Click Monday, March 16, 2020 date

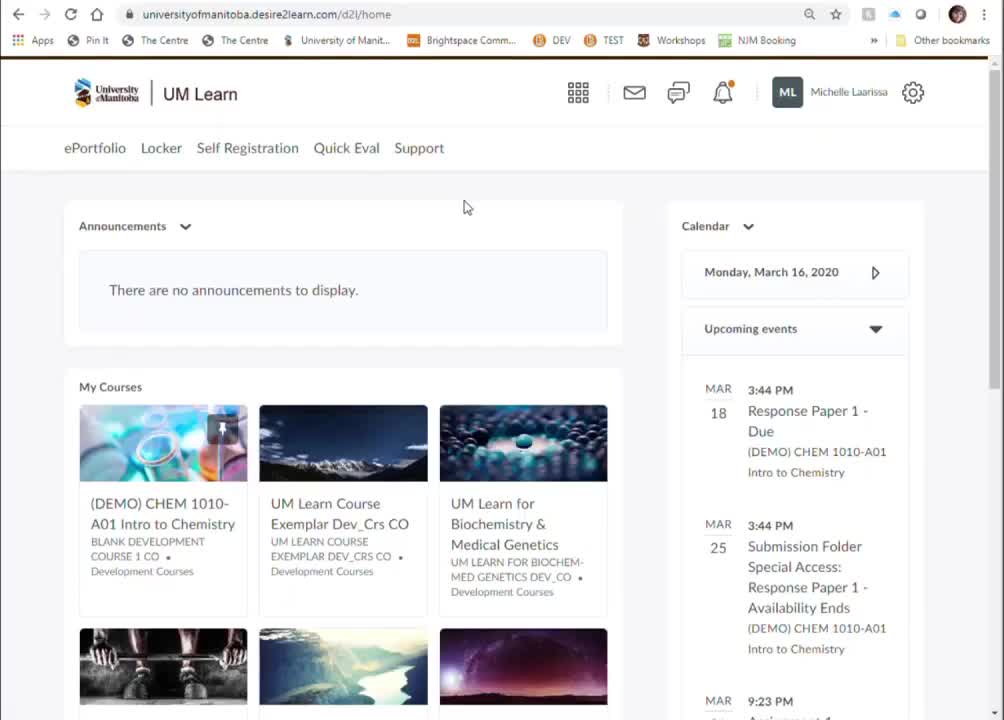pyautogui.click(x=771, y=272)
